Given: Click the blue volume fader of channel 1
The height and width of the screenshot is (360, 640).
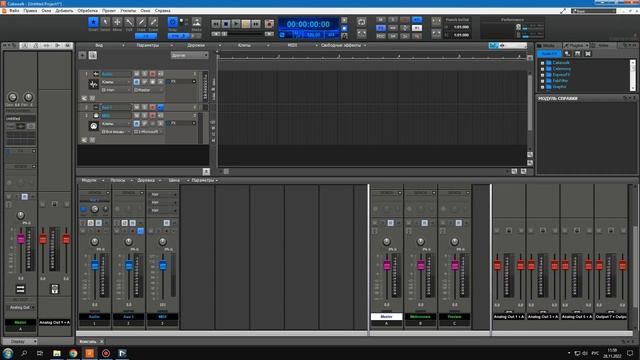Looking at the screenshot, I should [95, 265].
